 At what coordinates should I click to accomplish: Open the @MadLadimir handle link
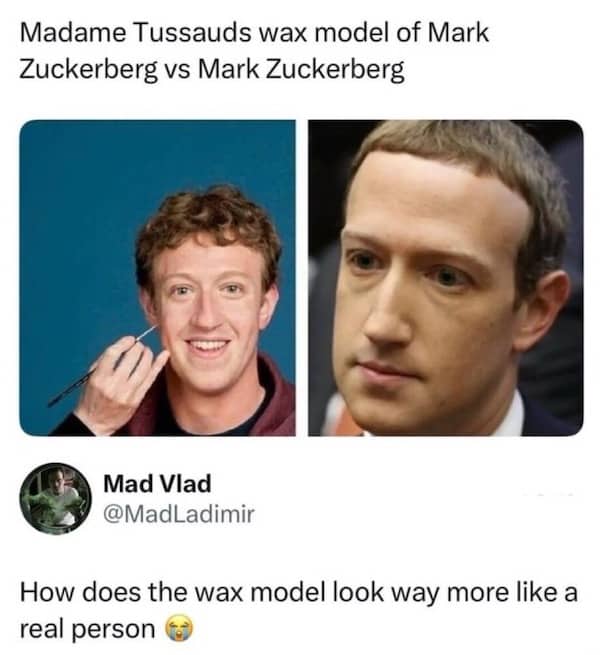click(x=178, y=514)
